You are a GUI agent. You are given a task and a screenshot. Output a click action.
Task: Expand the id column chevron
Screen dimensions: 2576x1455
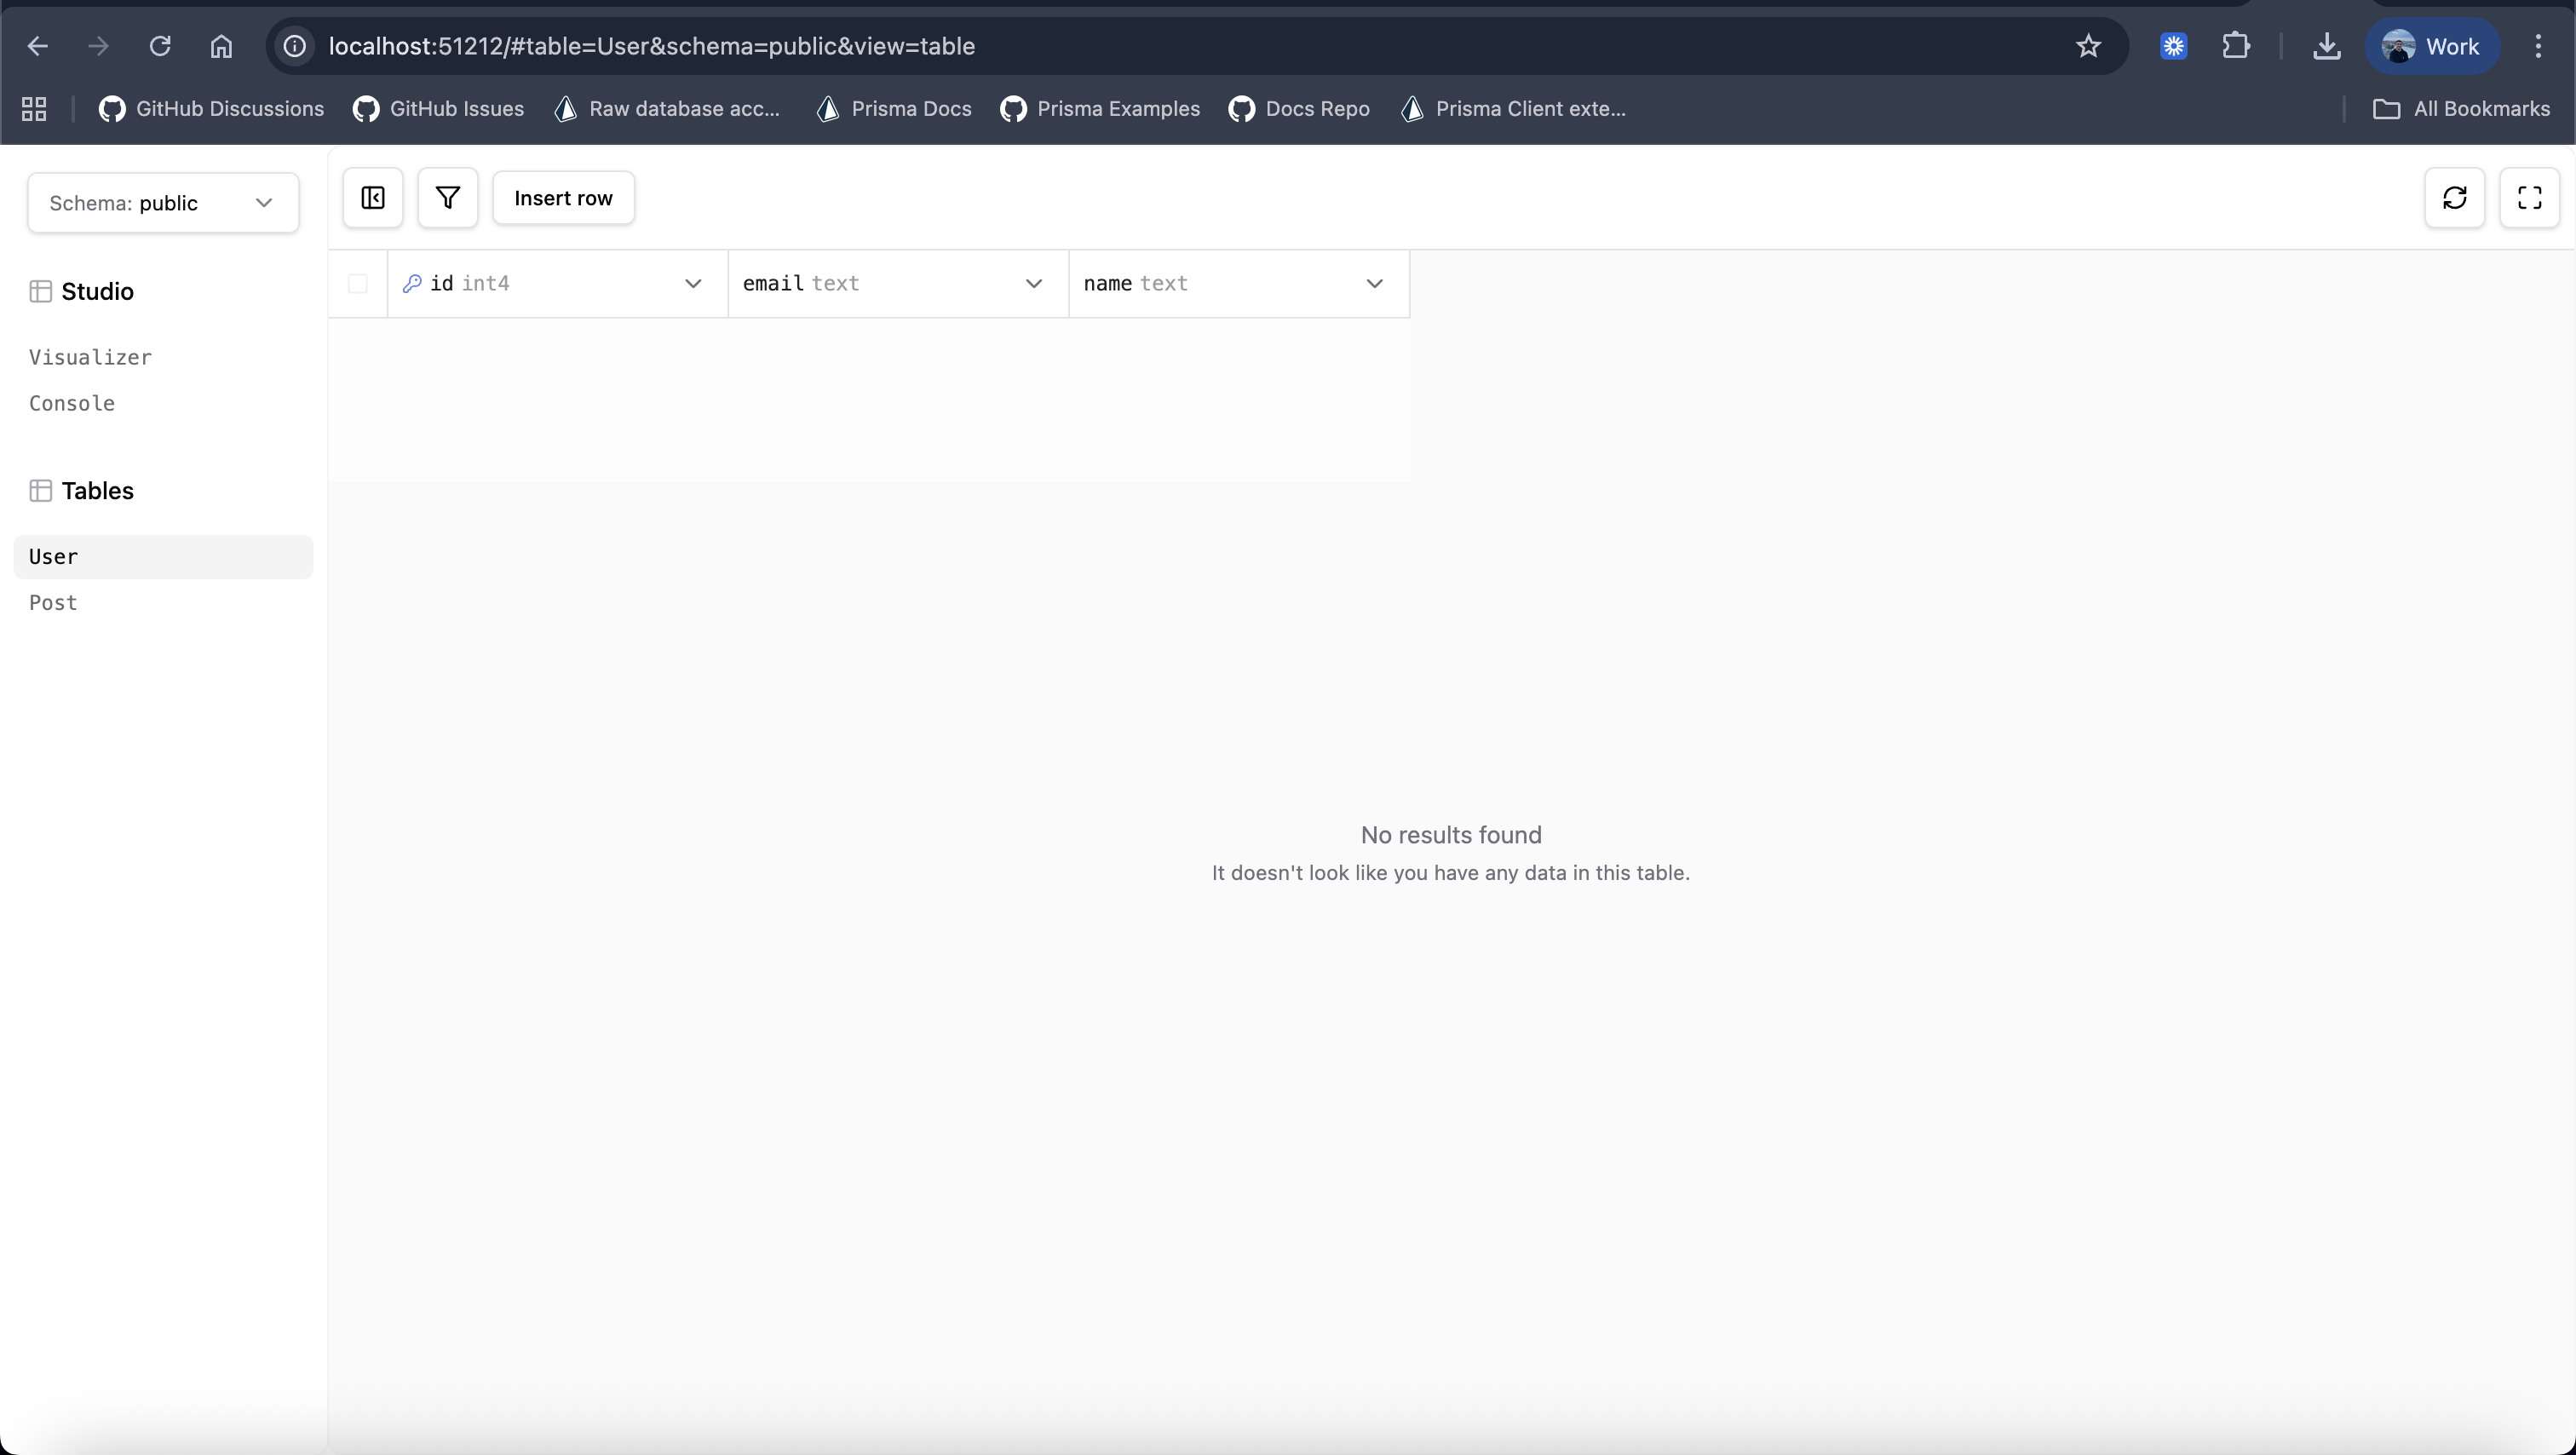[x=693, y=284]
